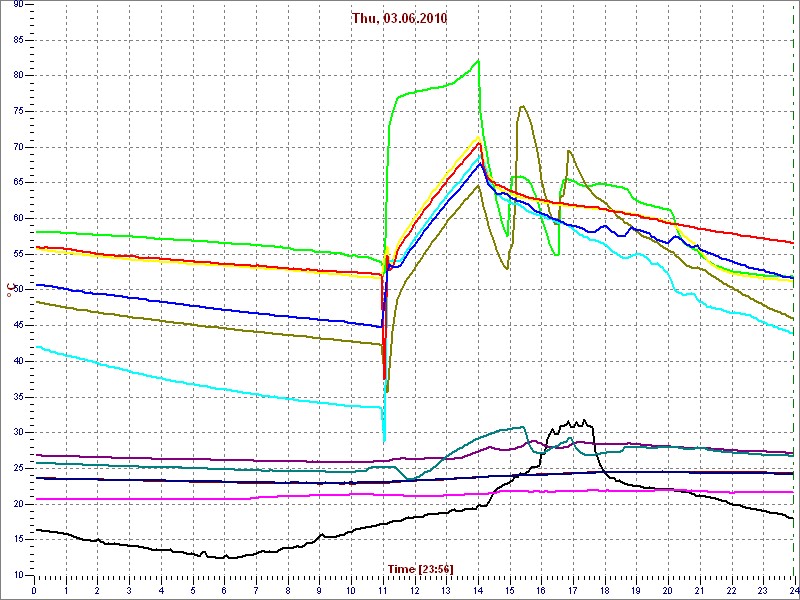Image resolution: width=800 pixels, height=600 pixels.
Task: Select hour "12" on the time axis
Action: [414, 591]
